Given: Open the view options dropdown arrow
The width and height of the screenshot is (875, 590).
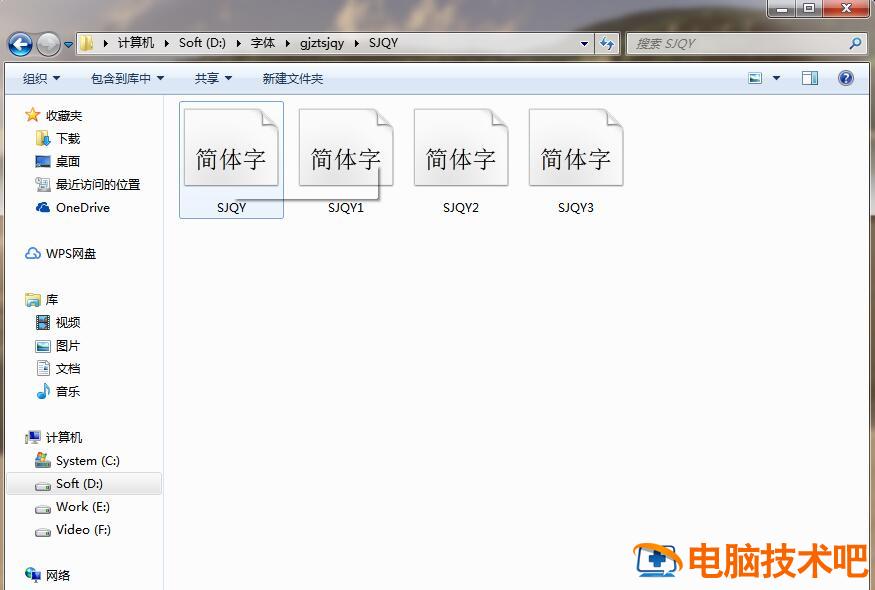Looking at the screenshot, I should click(x=776, y=78).
